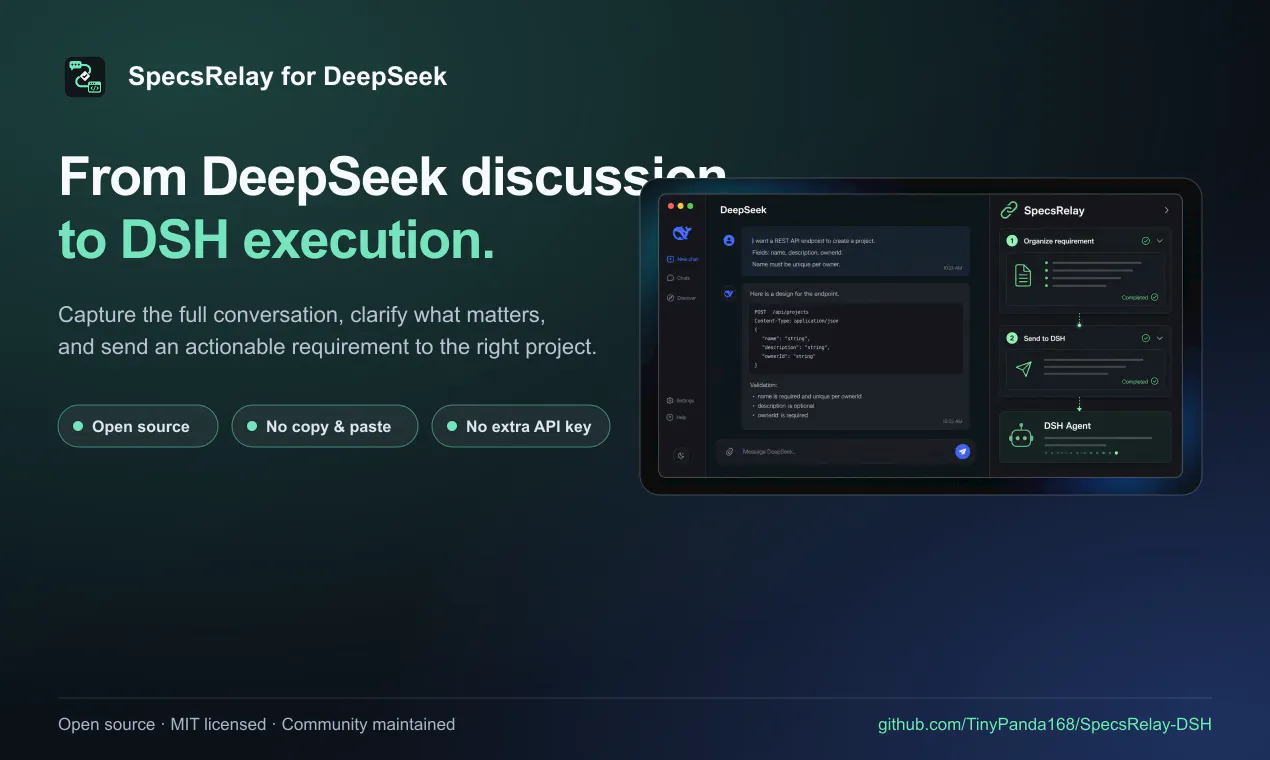Start a New chat in sidebar
The image size is (1270, 760).
point(682,259)
